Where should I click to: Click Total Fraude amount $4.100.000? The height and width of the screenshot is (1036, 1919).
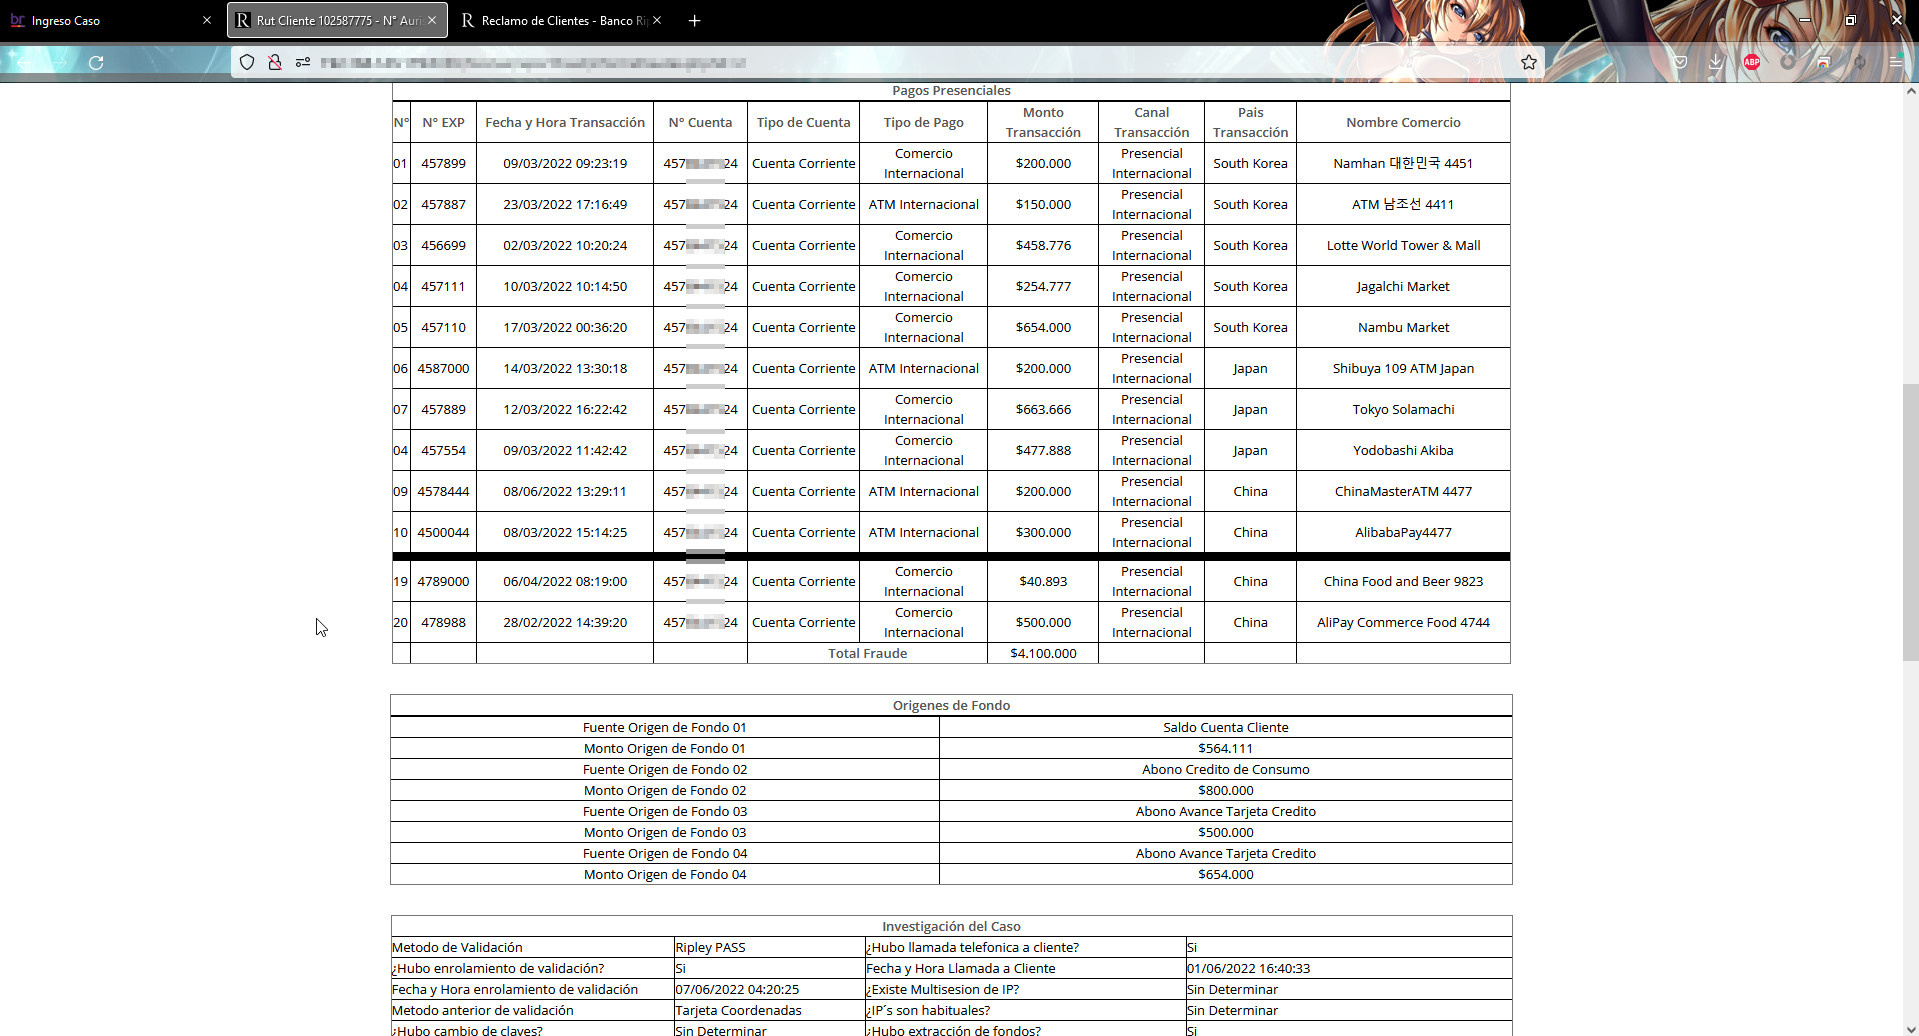click(1043, 654)
